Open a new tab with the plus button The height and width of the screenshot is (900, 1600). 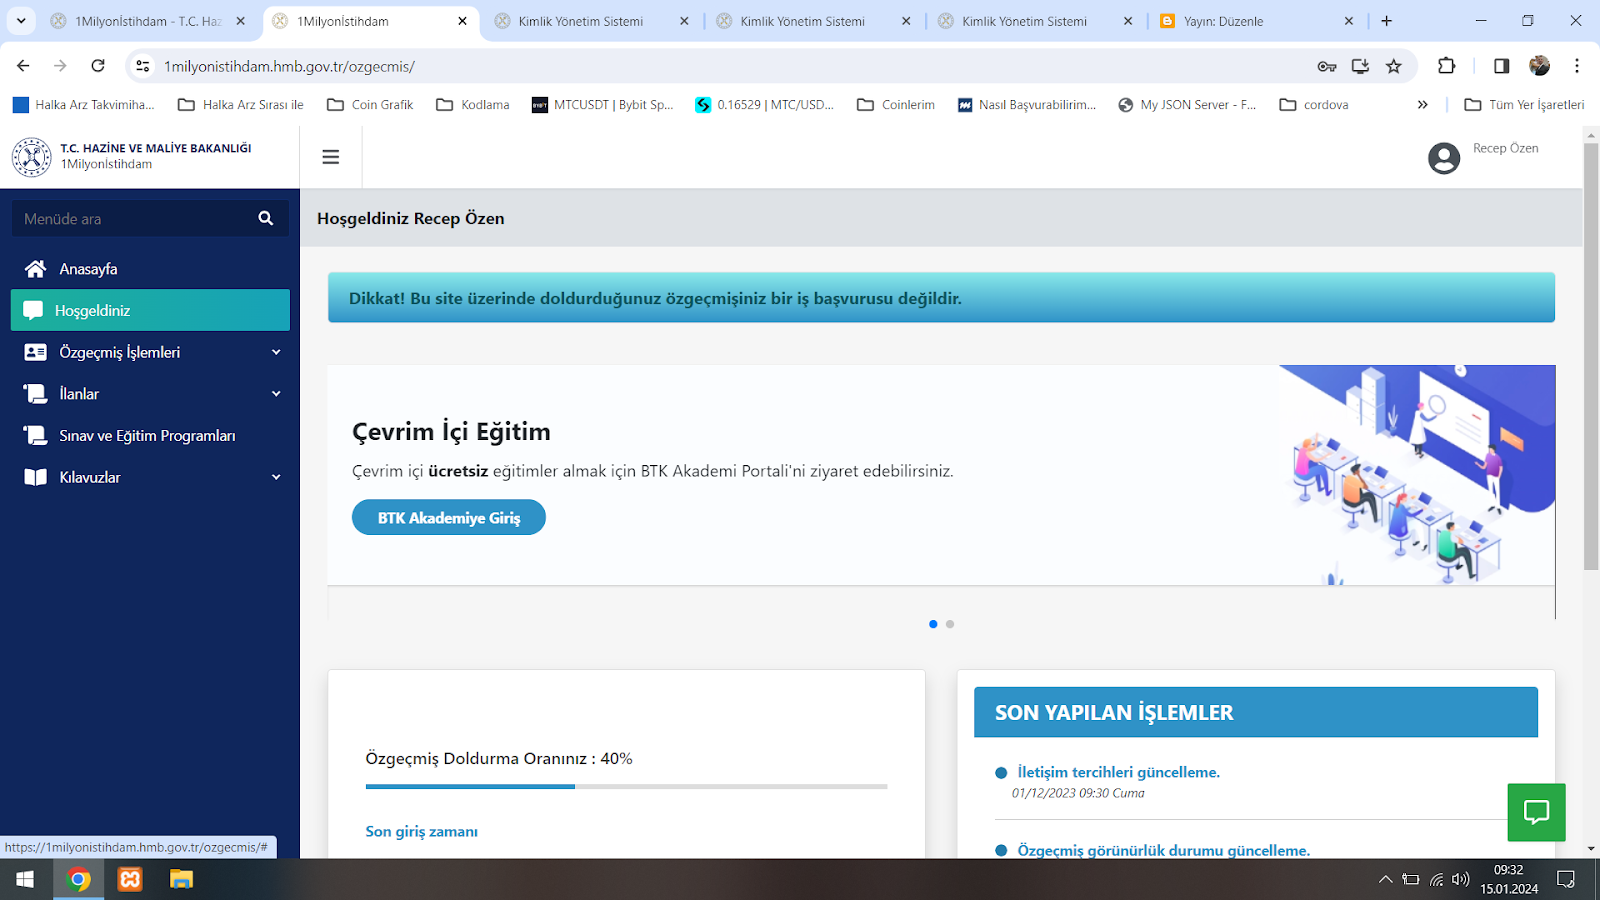1386,21
